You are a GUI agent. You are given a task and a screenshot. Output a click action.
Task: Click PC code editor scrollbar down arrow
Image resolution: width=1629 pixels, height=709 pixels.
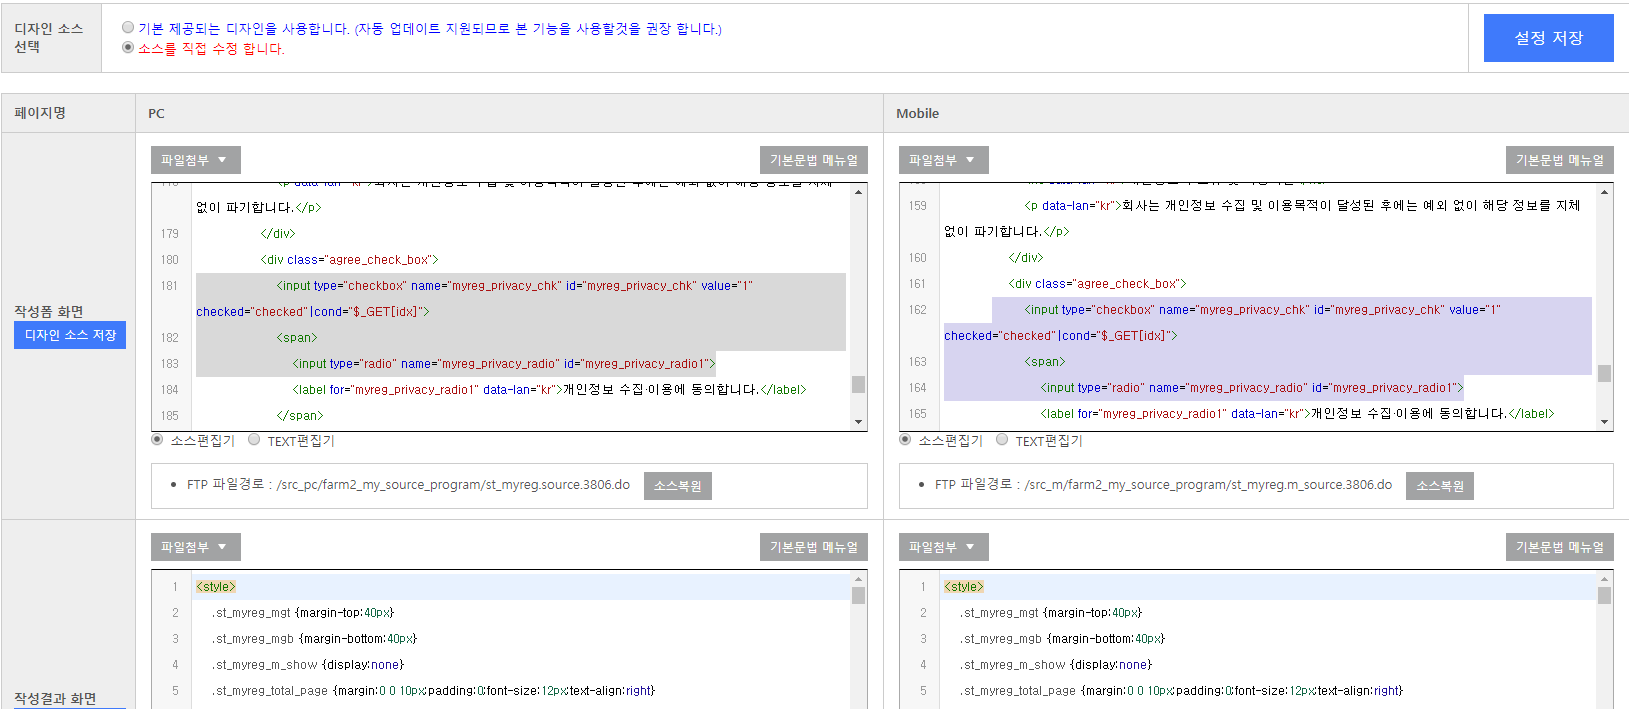[858, 422]
